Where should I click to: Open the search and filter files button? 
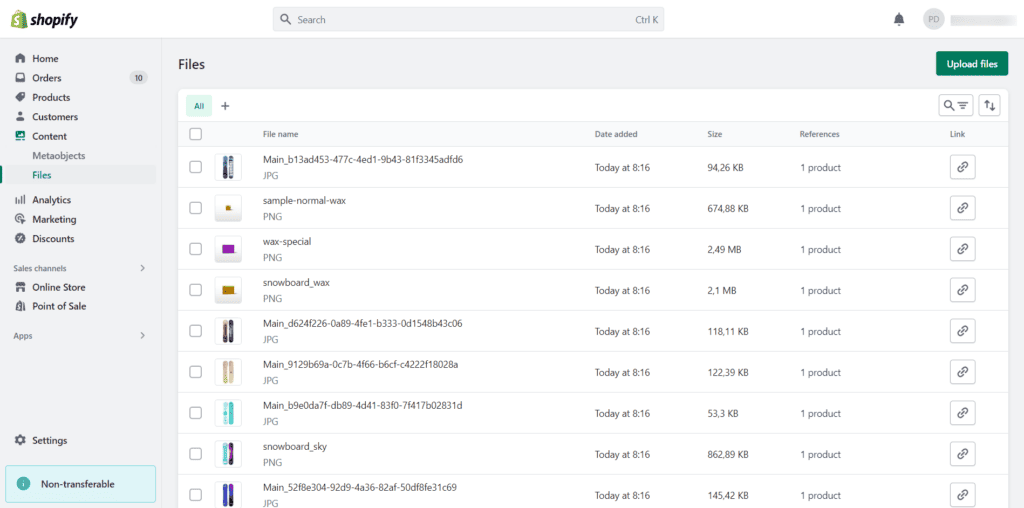click(x=956, y=105)
